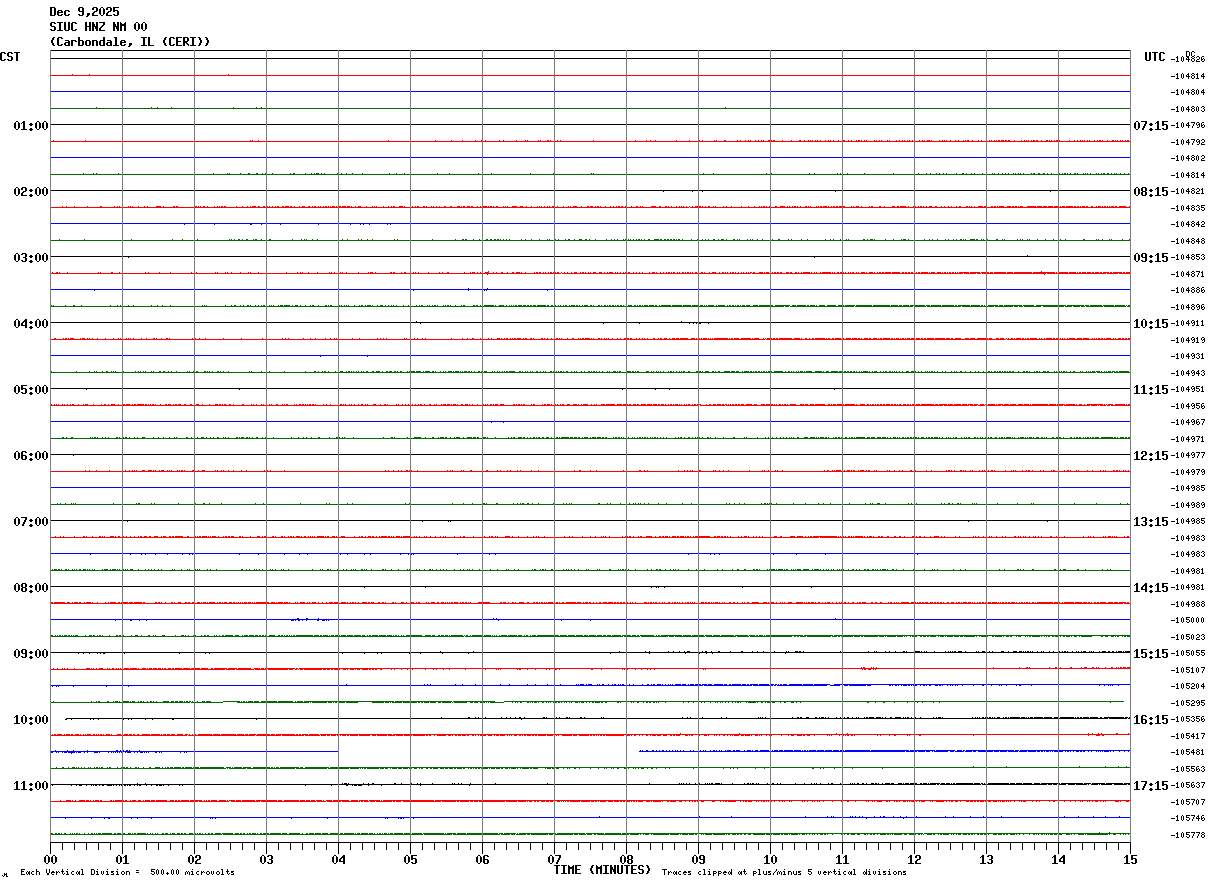The width and height of the screenshot is (1210, 886).
Task: Click the DC offset value '-105107'
Action: [x=1187, y=670]
